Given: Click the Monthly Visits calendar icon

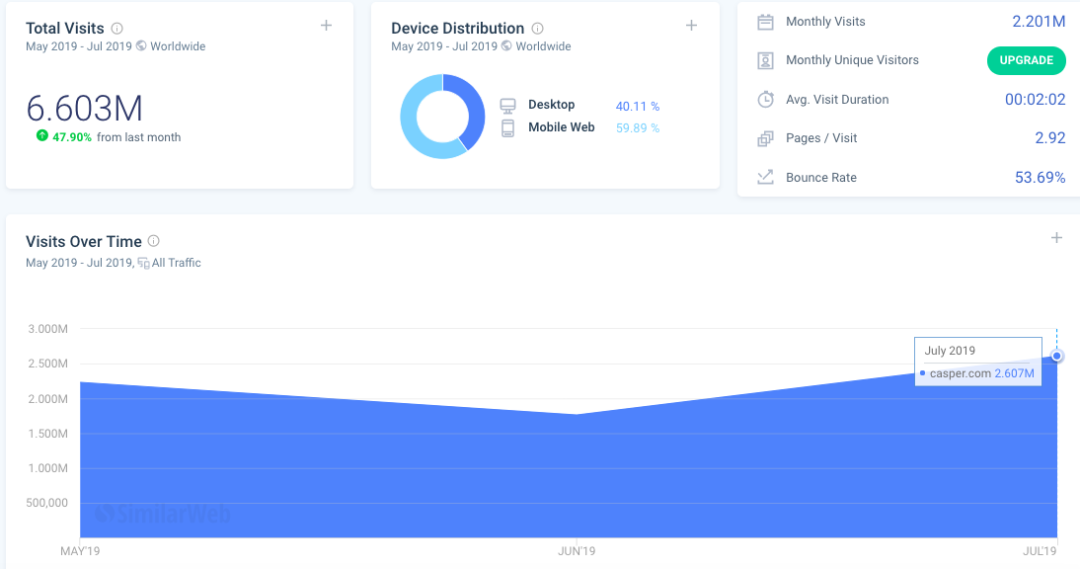Looking at the screenshot, I should (765, 22).
